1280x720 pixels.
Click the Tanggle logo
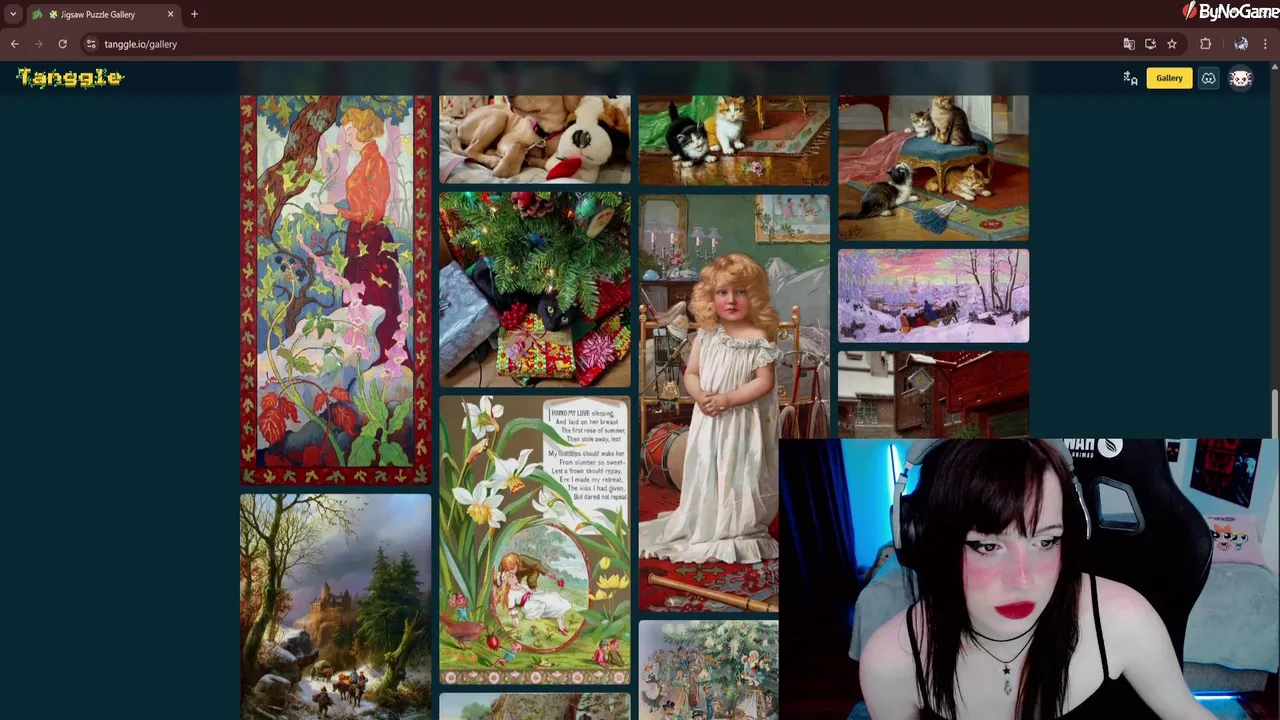tap(70, 77)
